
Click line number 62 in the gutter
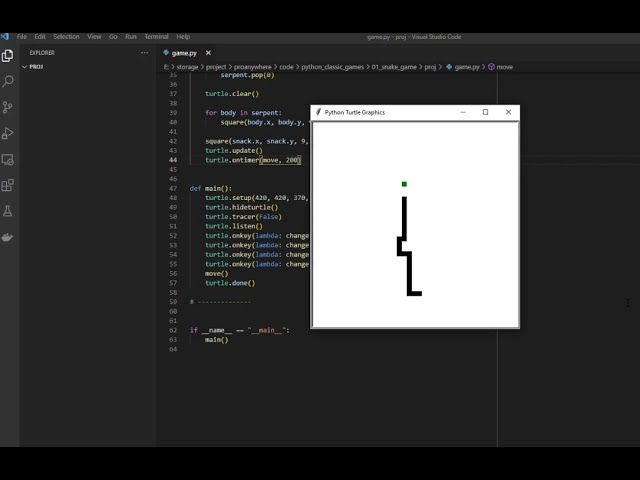click(x=173, y=330)
